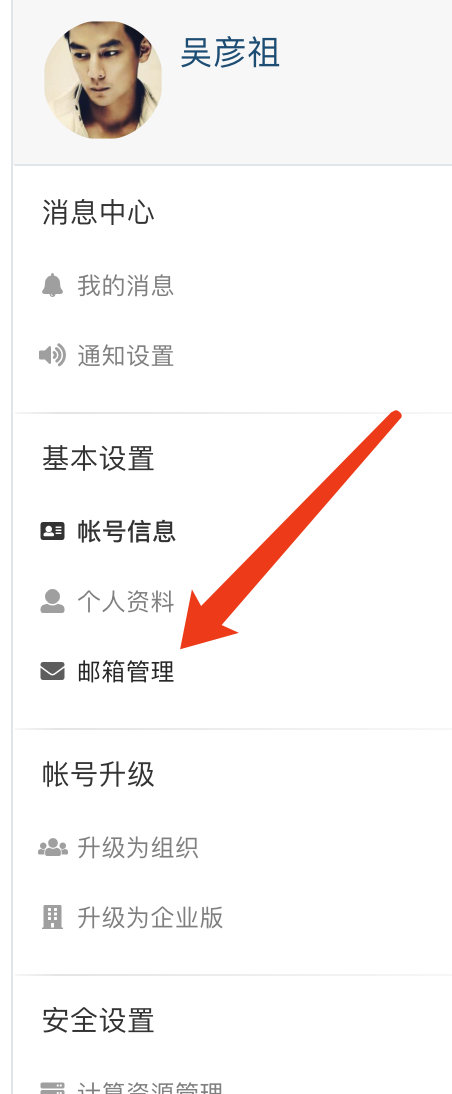Click the 帐号升级 section heading
The width and height of the screenshot is (452, 1094).
pos(98,774)
